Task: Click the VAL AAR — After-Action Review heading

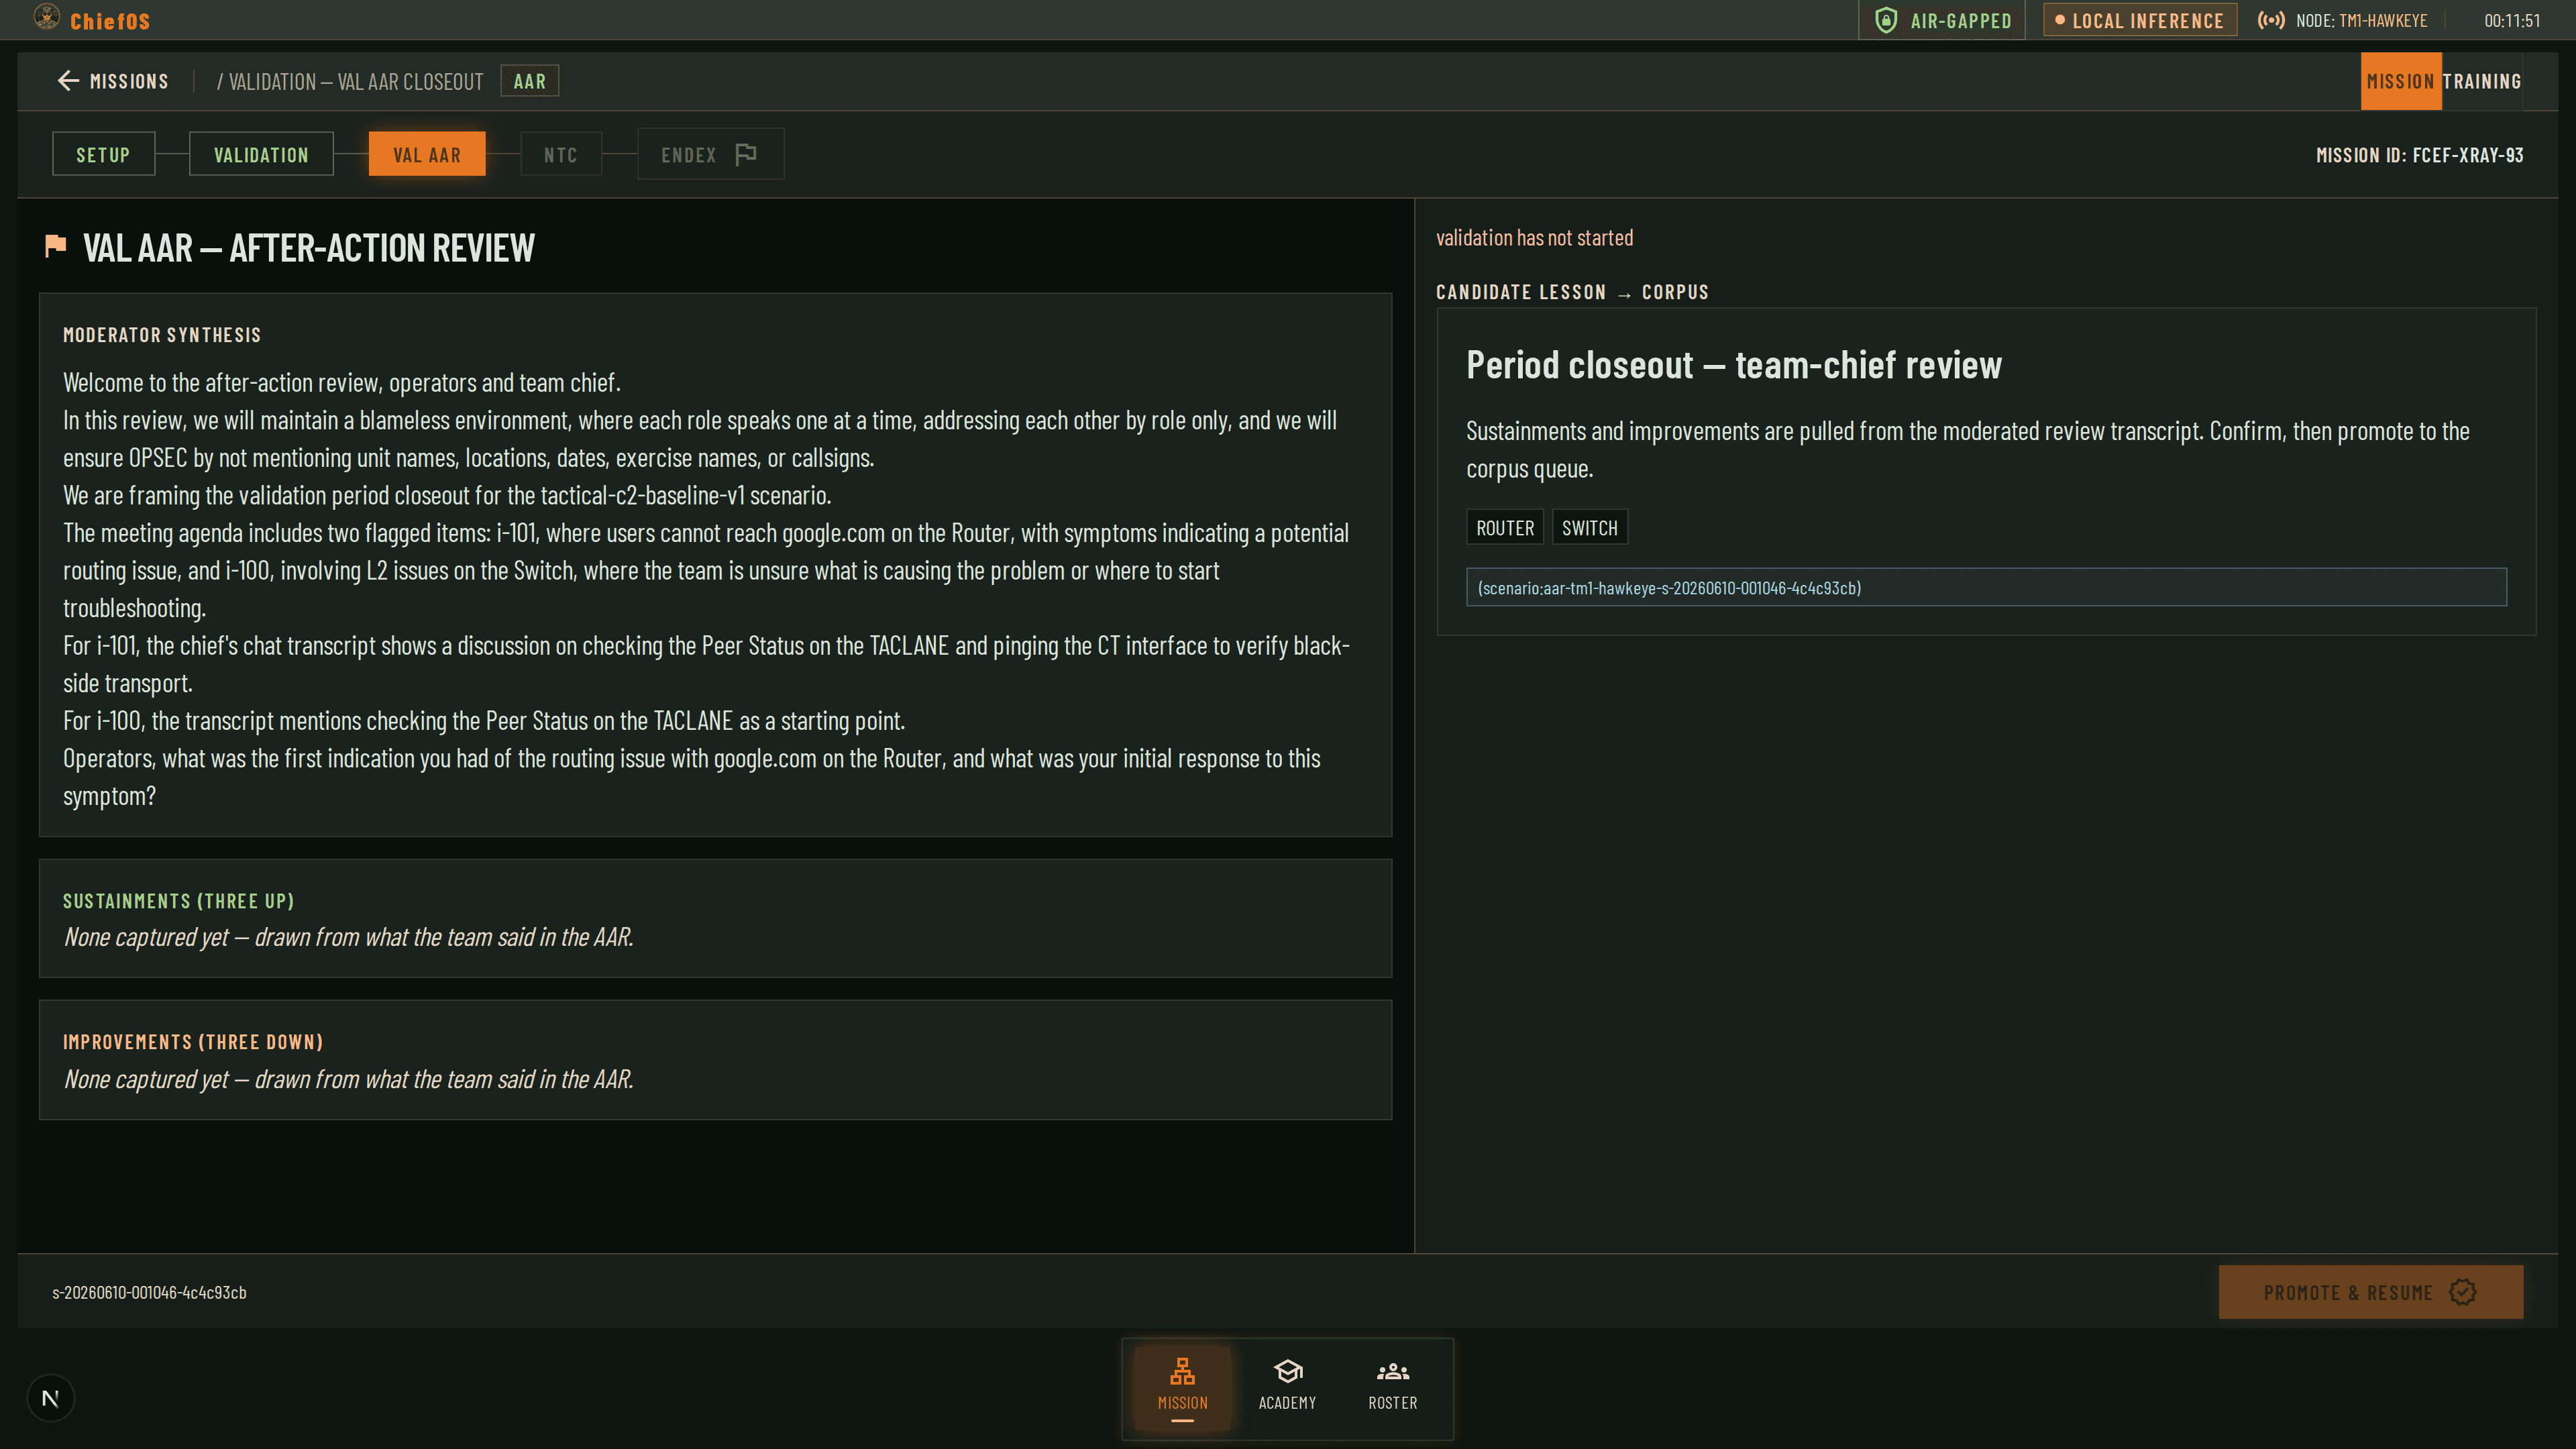Action: point(308,247)
